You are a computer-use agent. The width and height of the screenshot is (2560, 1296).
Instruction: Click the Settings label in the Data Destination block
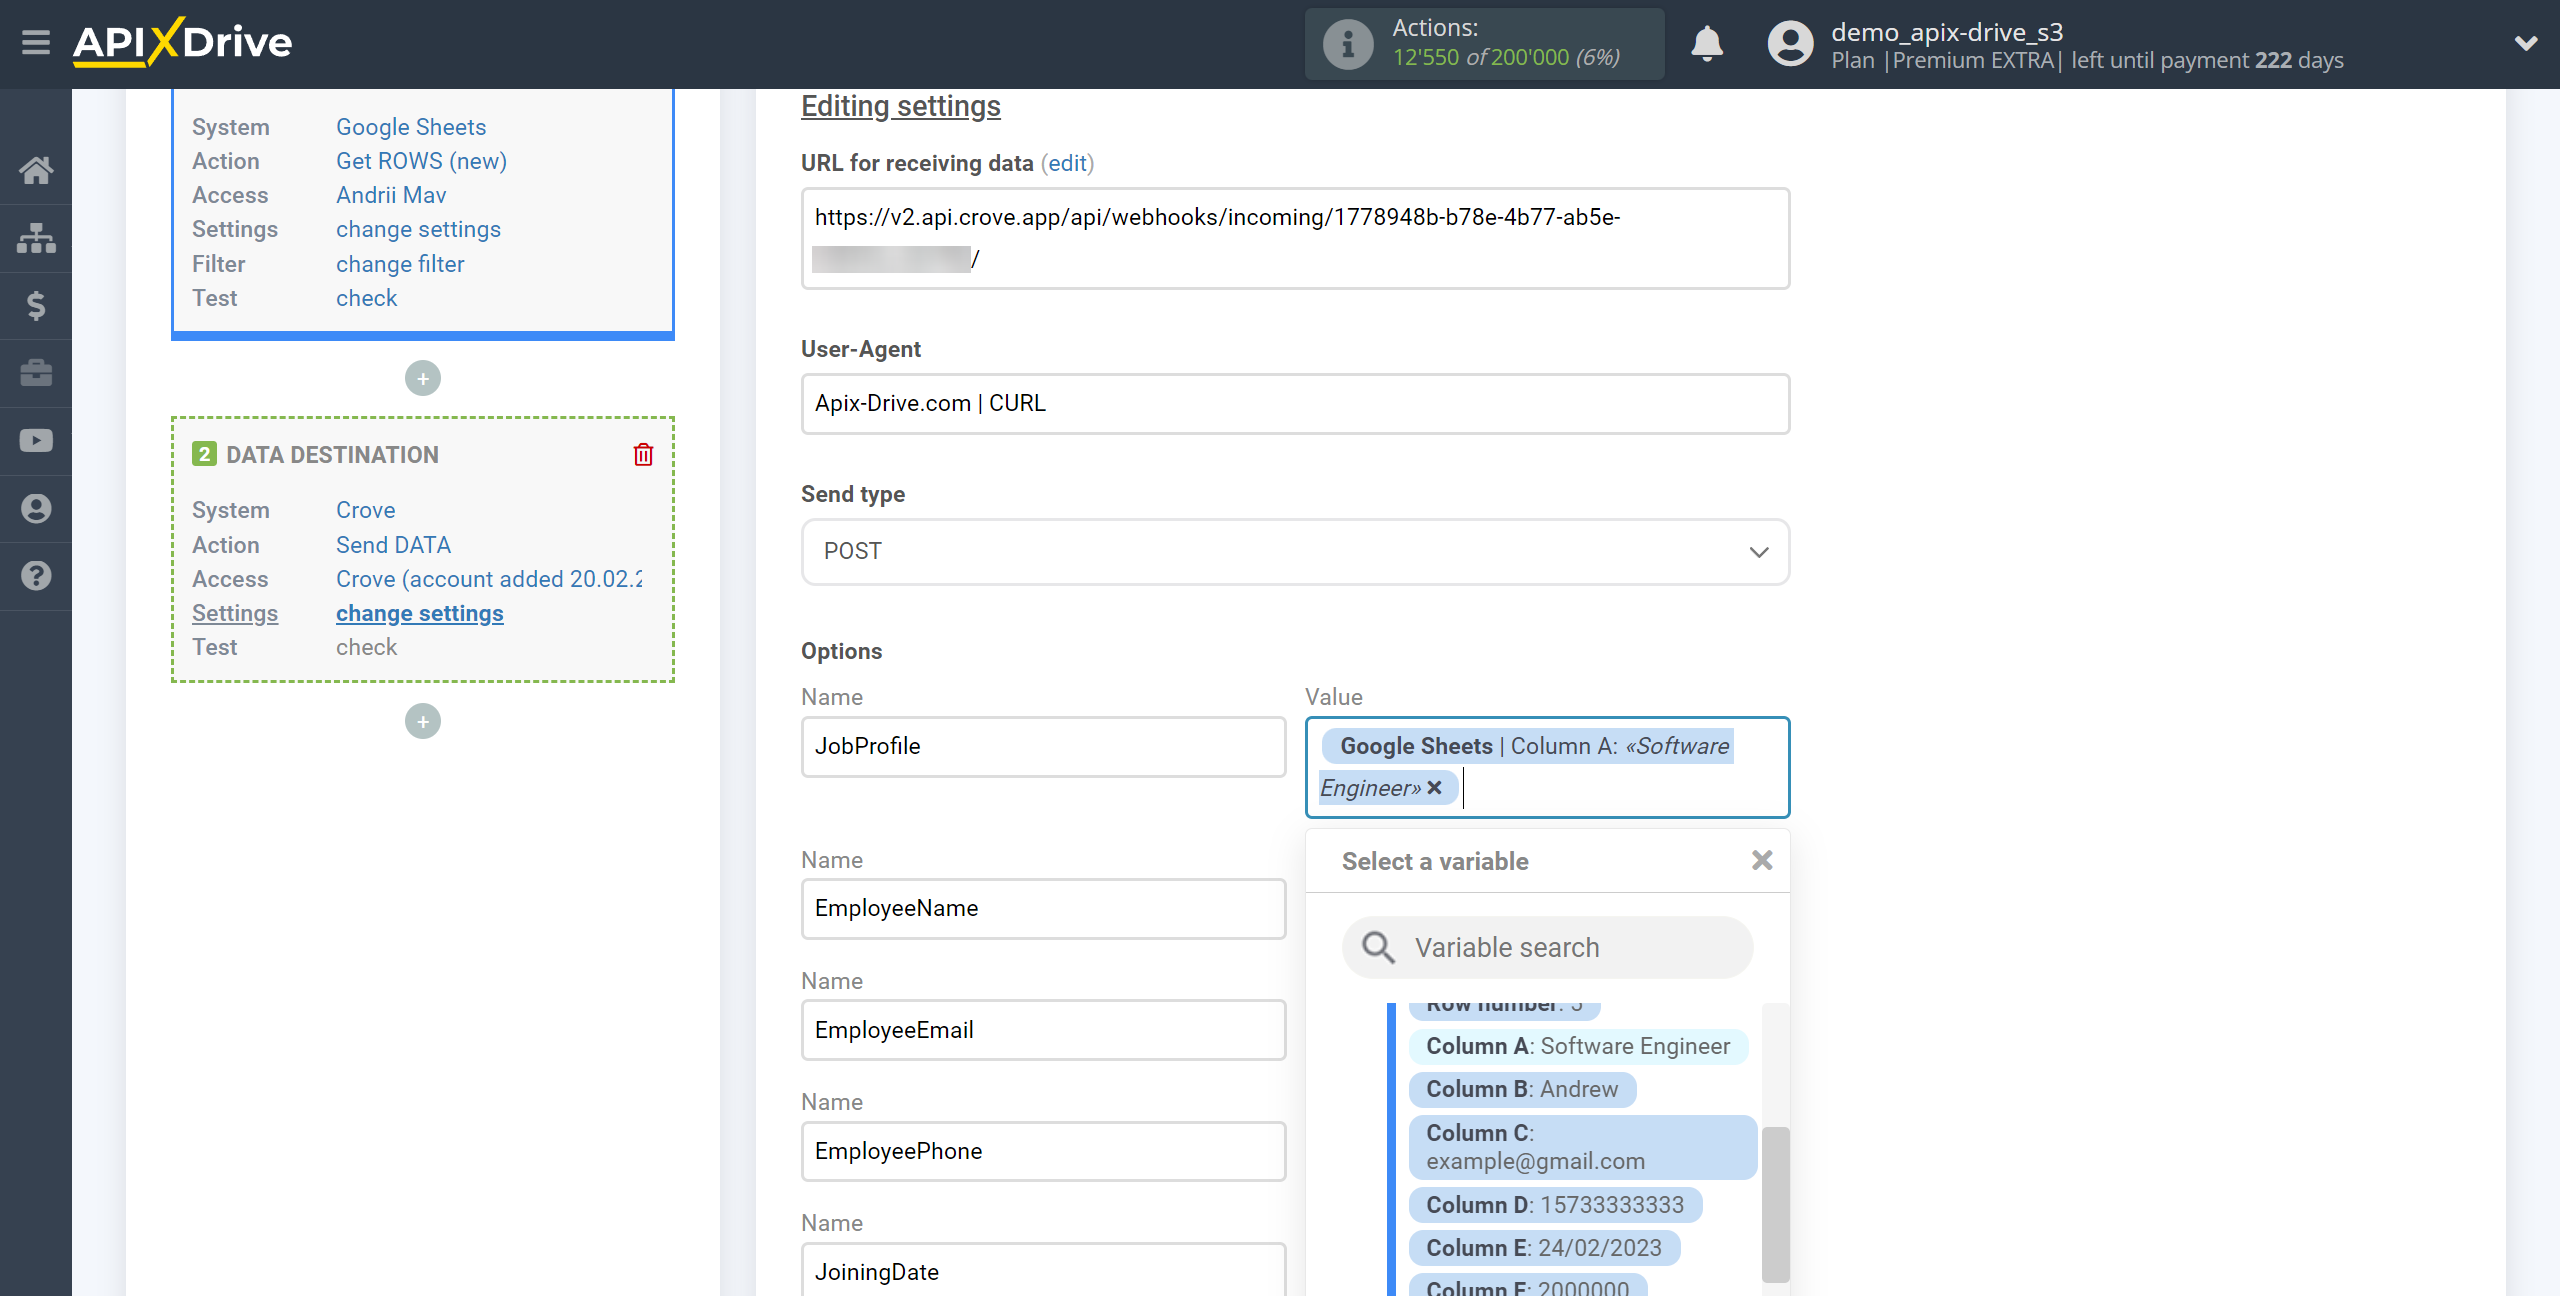(235, 613)
